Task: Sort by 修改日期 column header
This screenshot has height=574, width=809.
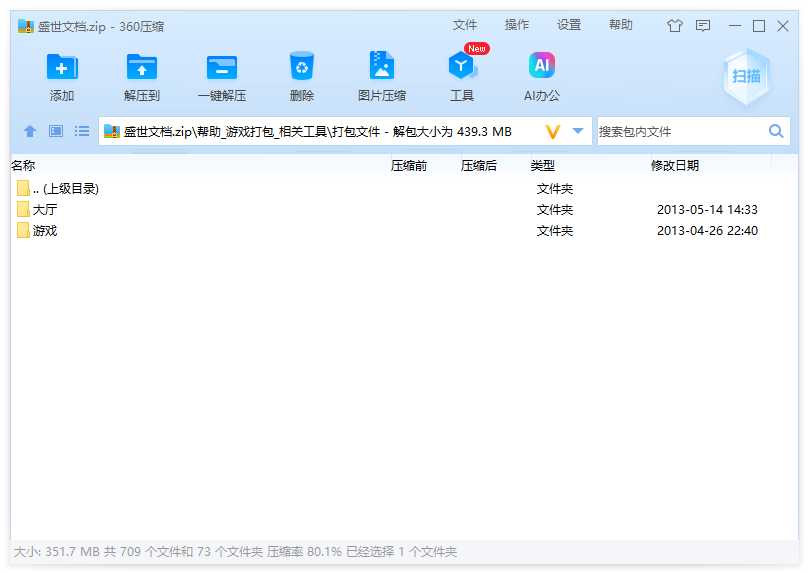Action: pyautogui.click(x=675, y=166)
